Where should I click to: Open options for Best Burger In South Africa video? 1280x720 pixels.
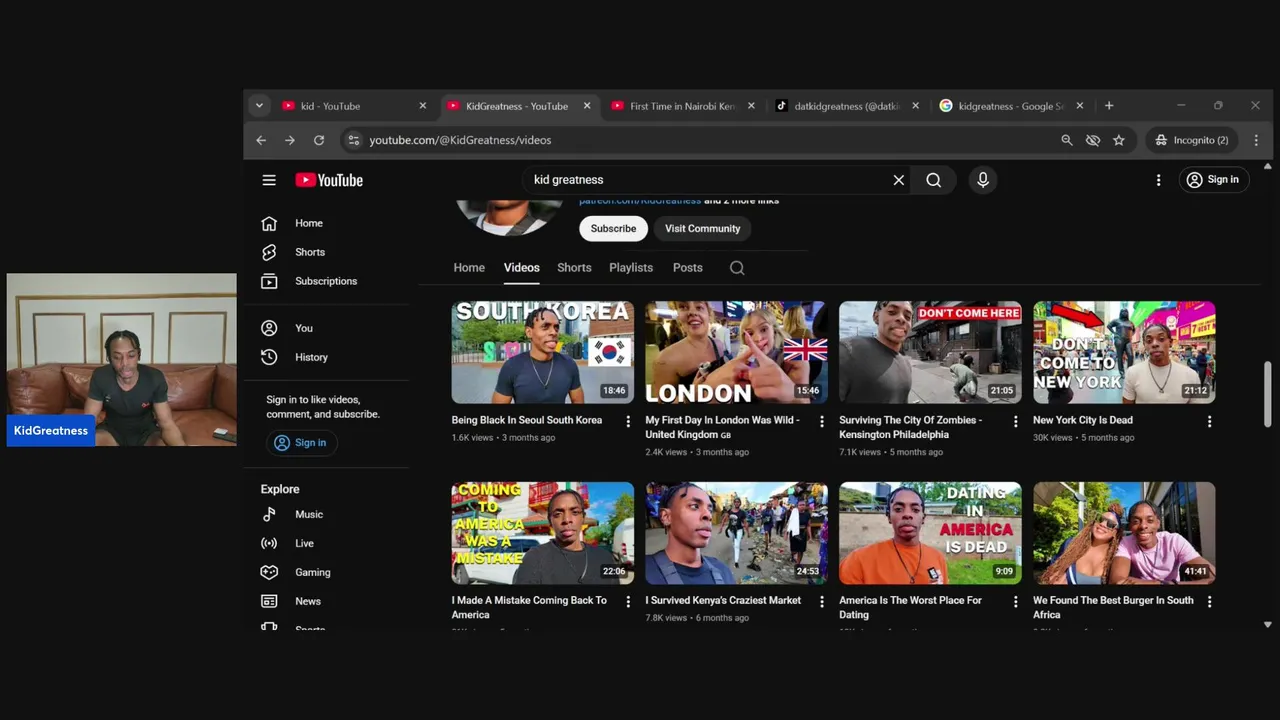coord(1209,602)
